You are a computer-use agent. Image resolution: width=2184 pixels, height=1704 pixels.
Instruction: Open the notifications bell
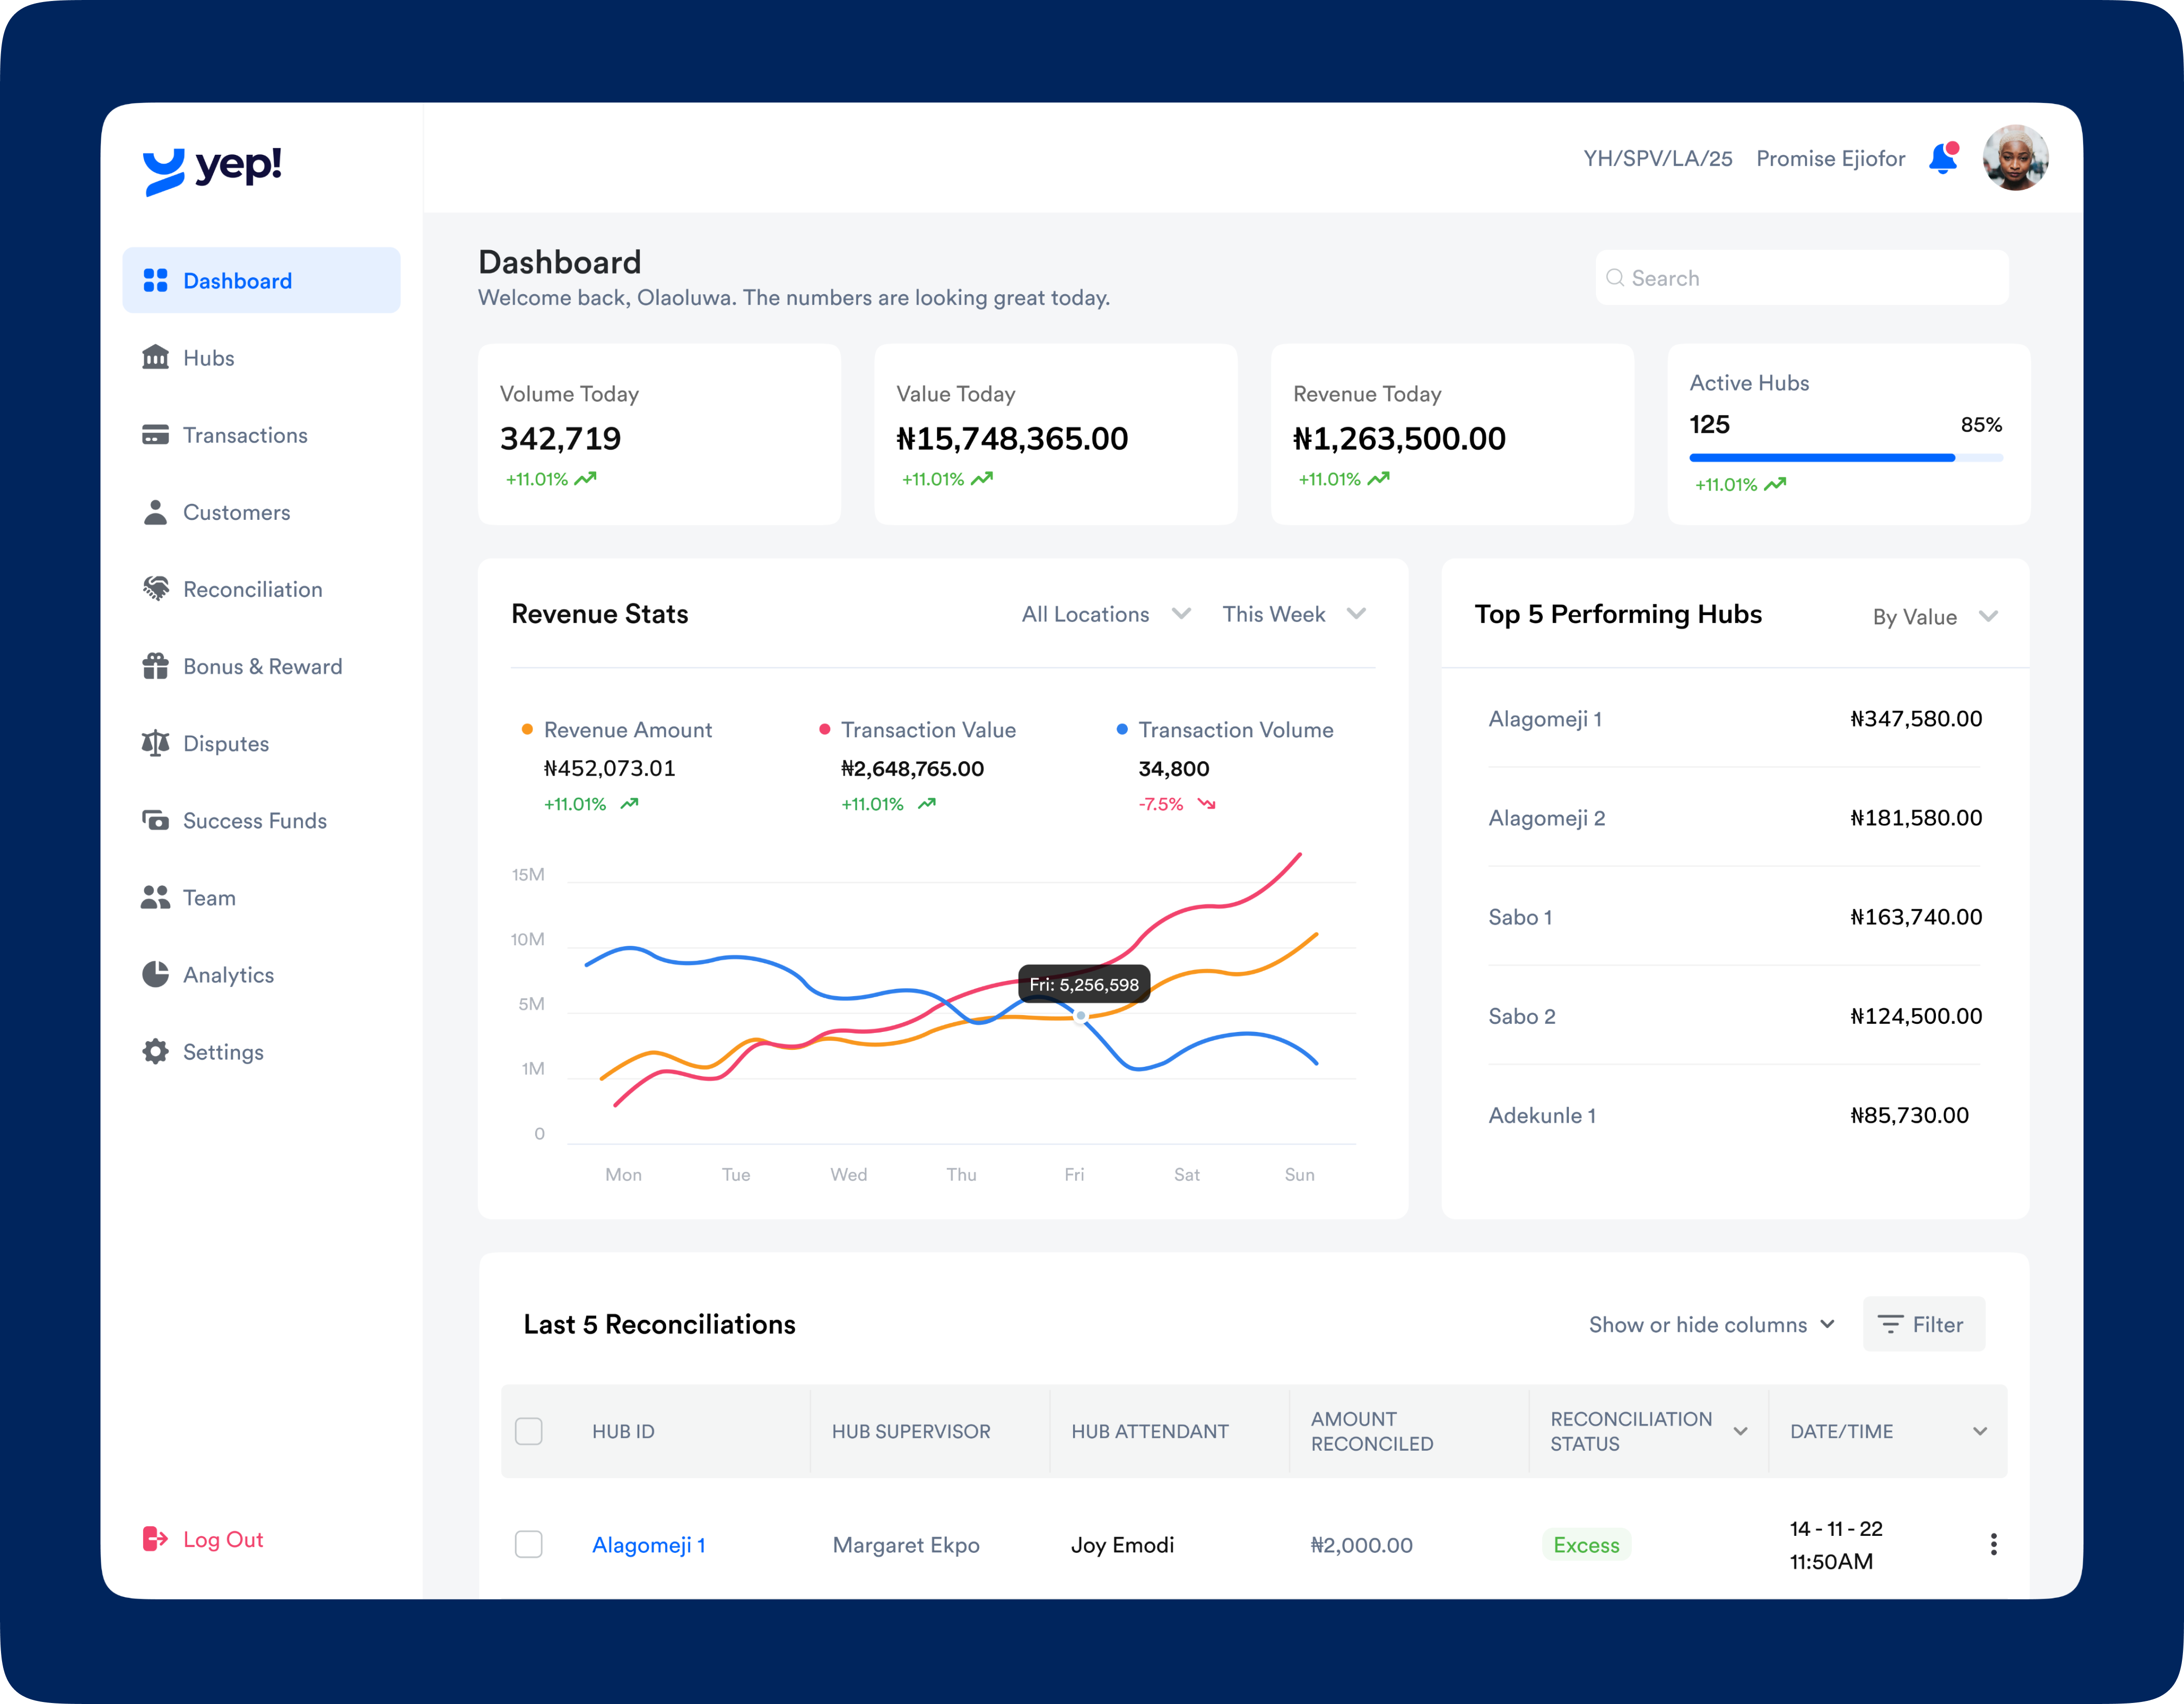pyautogui.click(x=1944, y=158)
